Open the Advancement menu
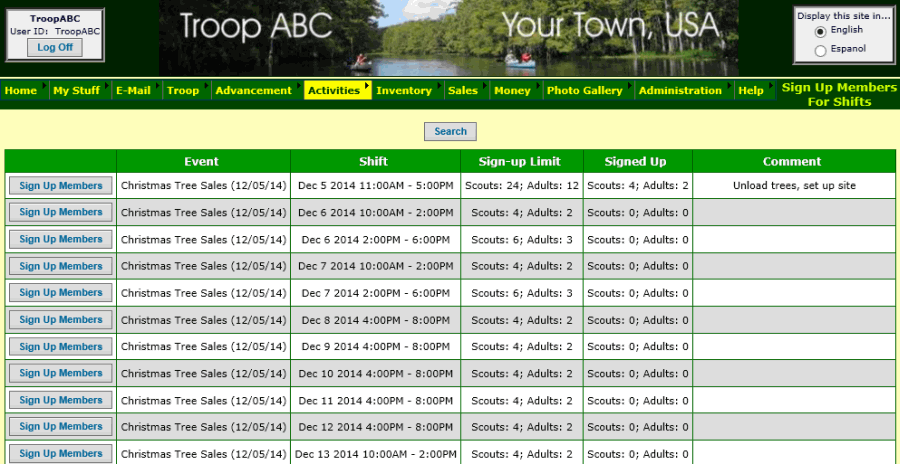Screen dimensions: 900x464 pyautogui.click(x=258, y=90)
